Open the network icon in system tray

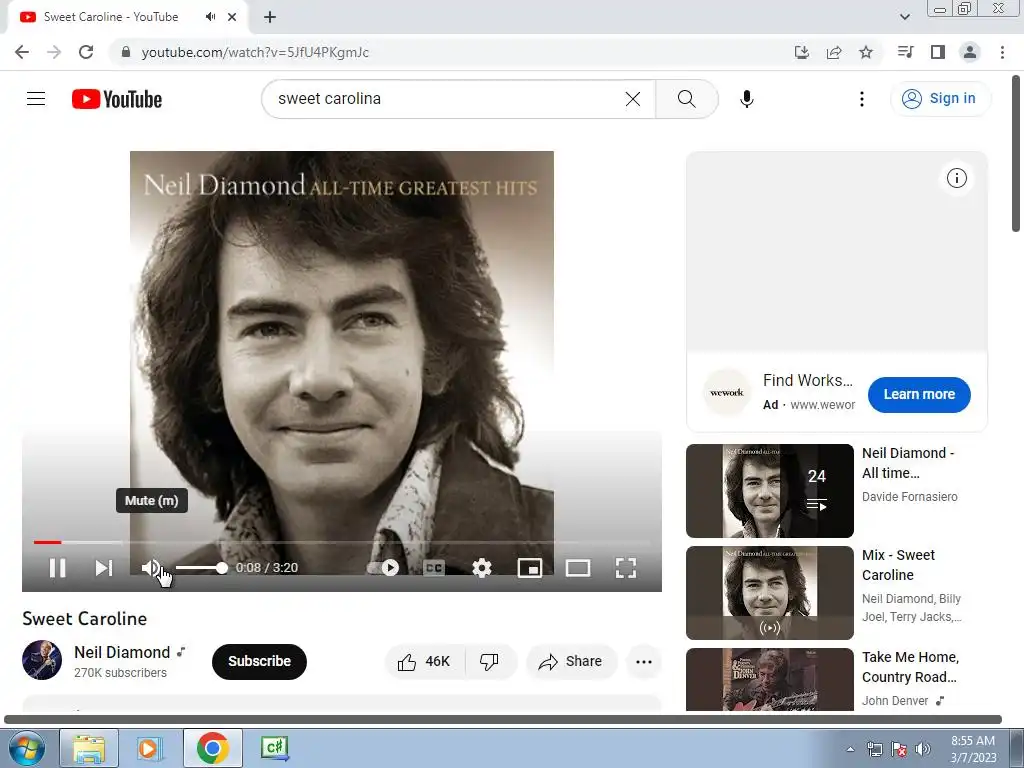point(874,749)
